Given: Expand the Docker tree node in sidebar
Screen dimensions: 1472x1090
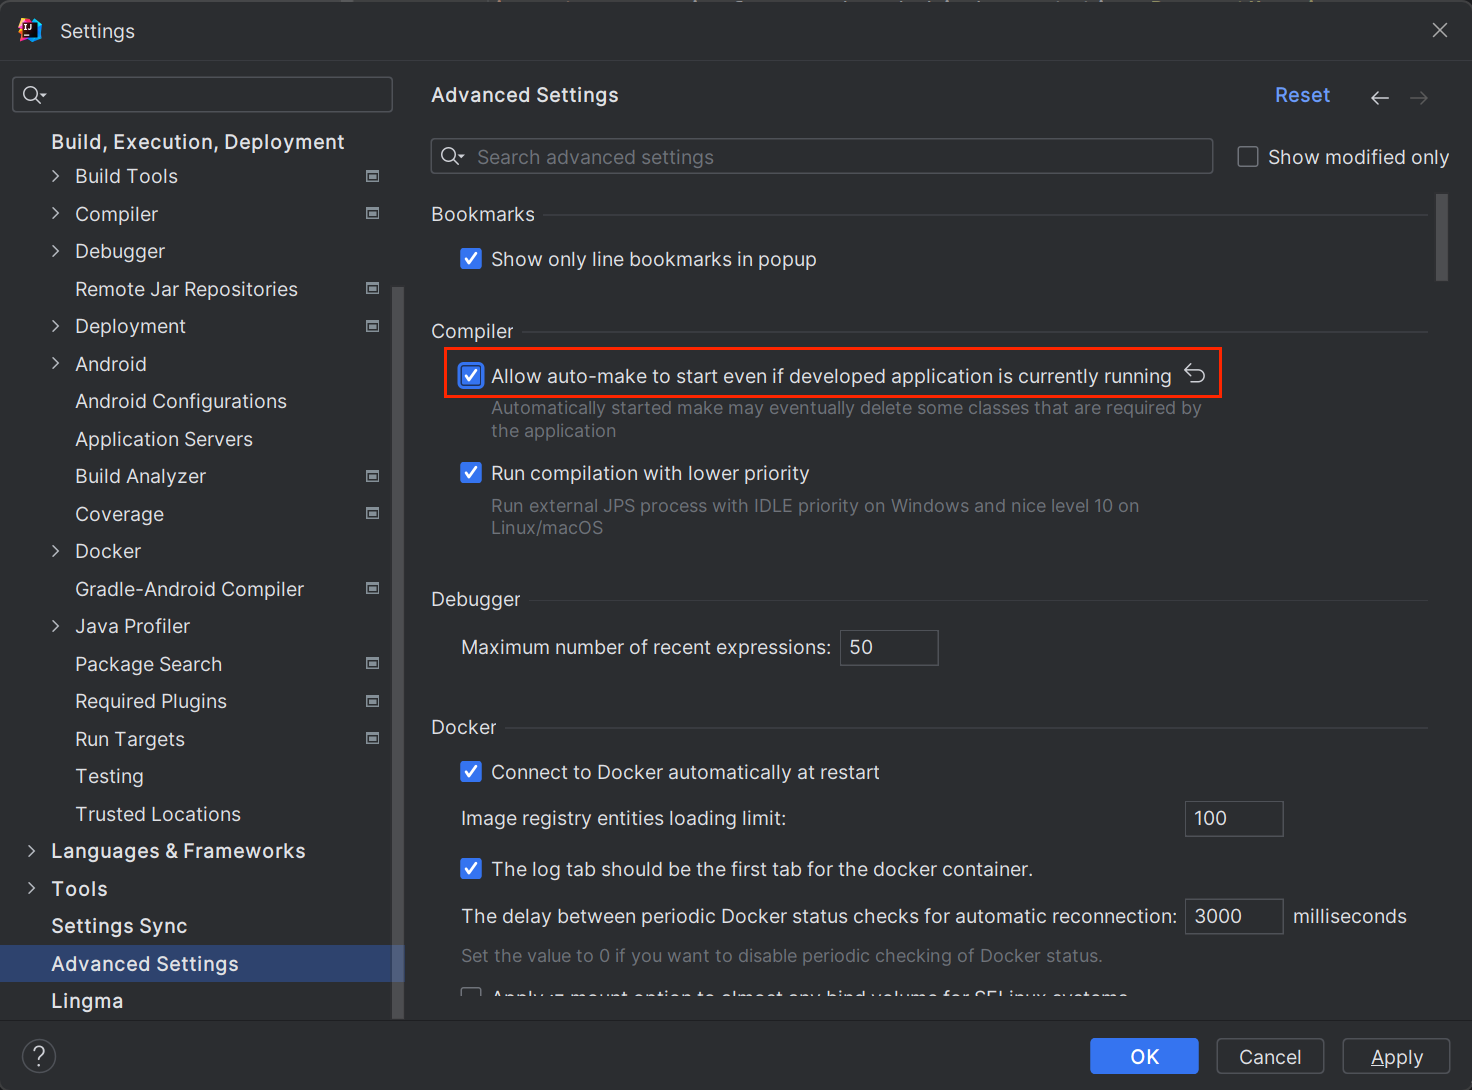Looking at the screenshot, I should click(56, 551).
